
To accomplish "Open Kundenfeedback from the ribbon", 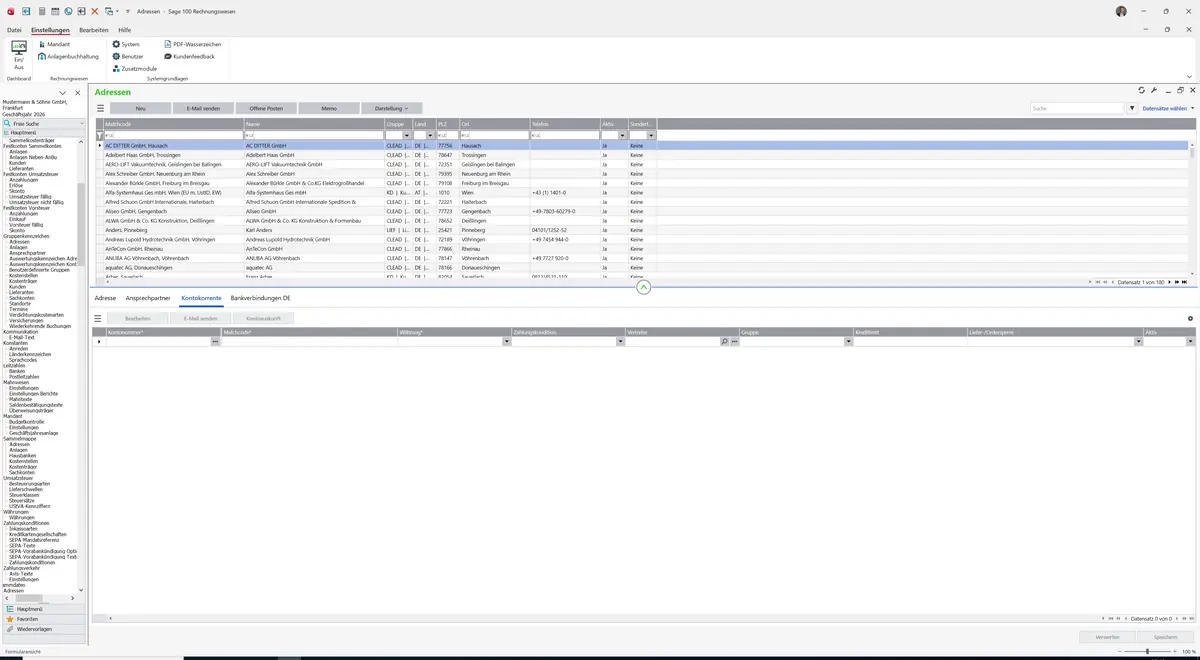I will coord(189,56).
